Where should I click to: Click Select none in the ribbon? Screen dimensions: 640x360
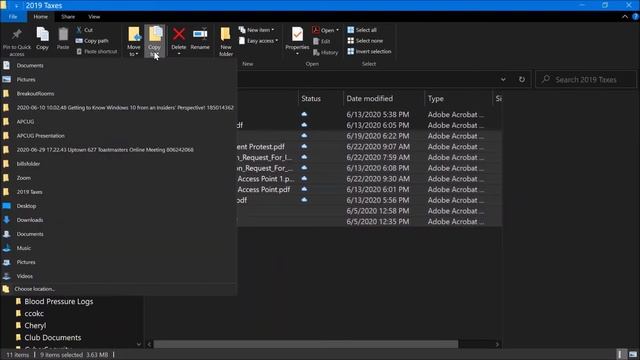365,41
